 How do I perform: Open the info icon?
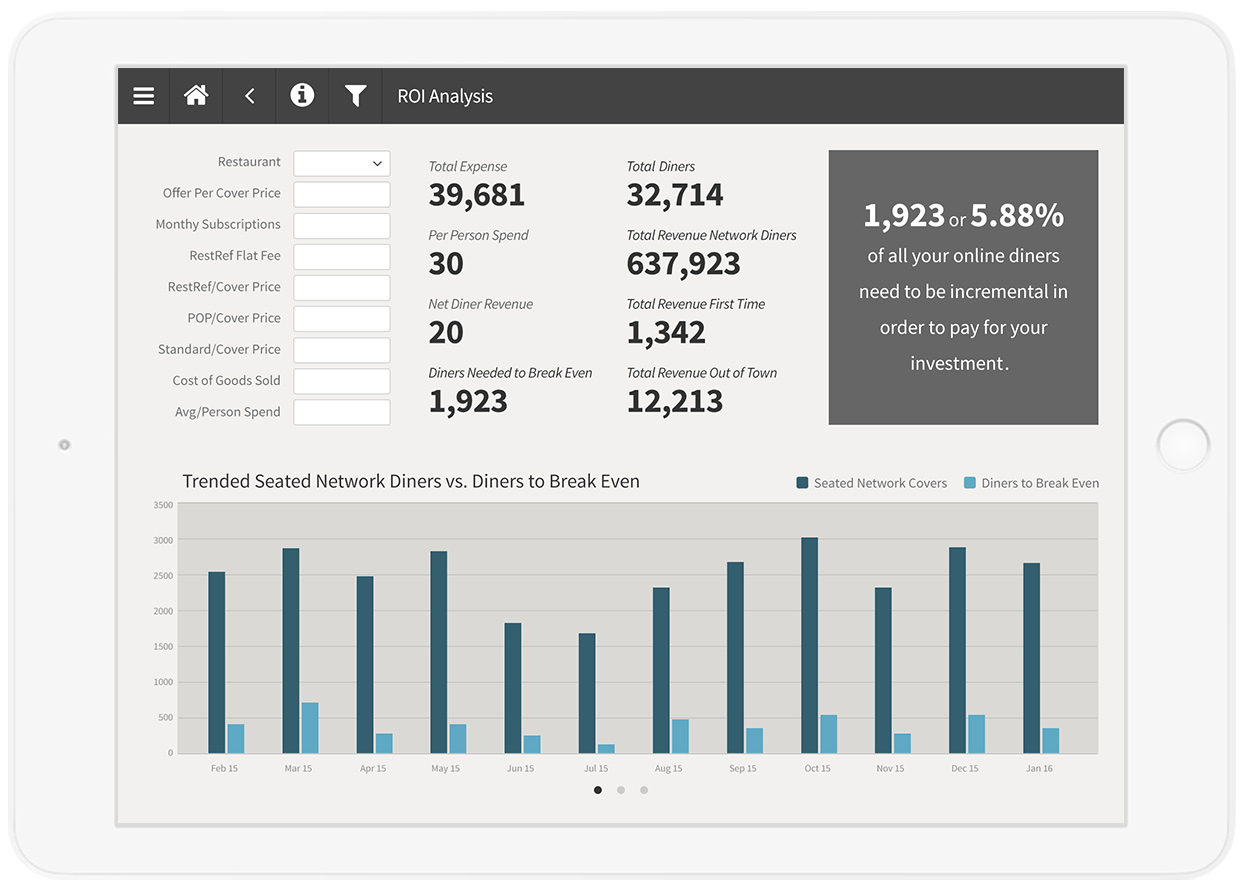(x=302, y=96)
